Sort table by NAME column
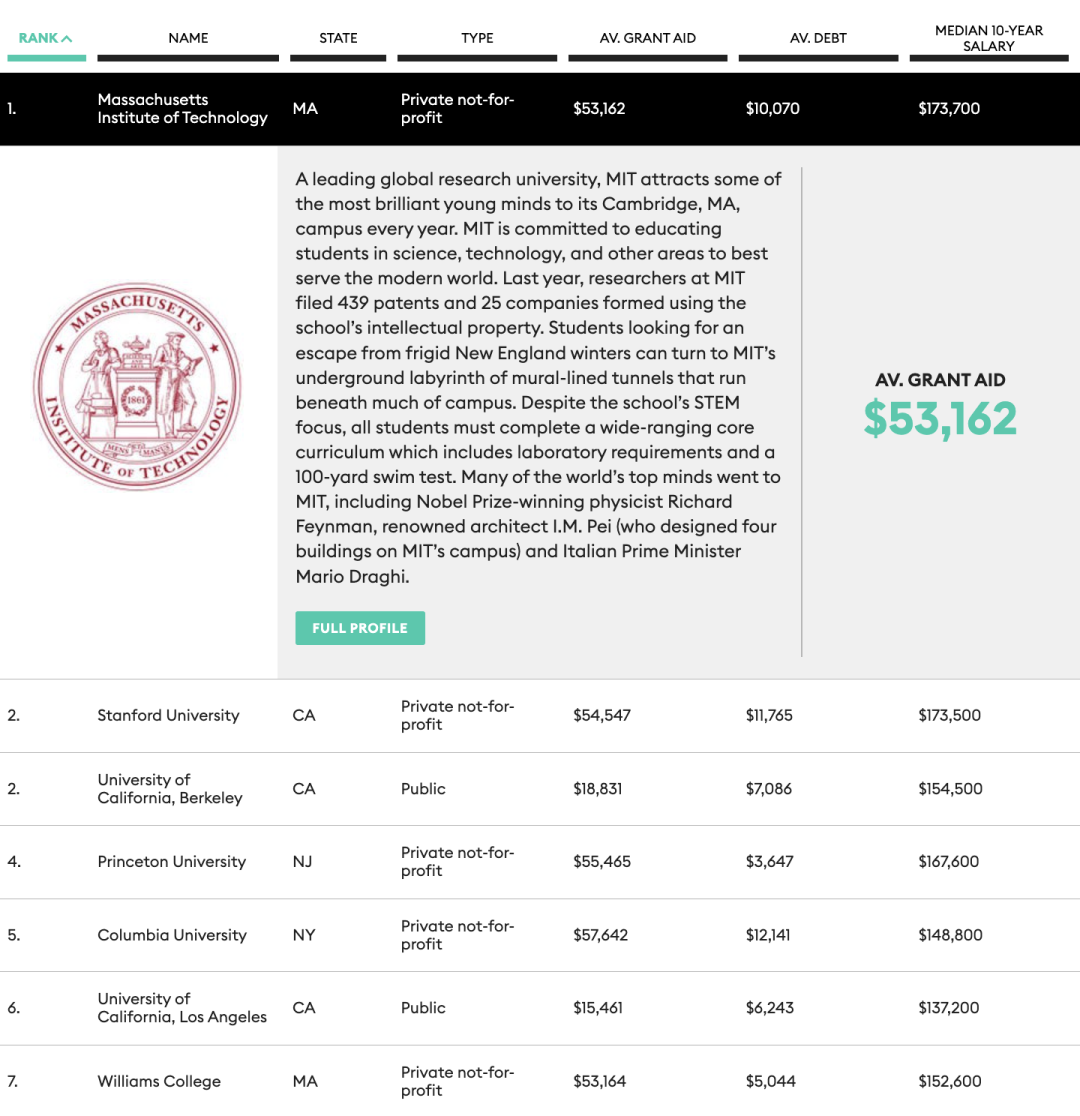Viewport: 1080px width, 1116px height. (x=188, y=38)
